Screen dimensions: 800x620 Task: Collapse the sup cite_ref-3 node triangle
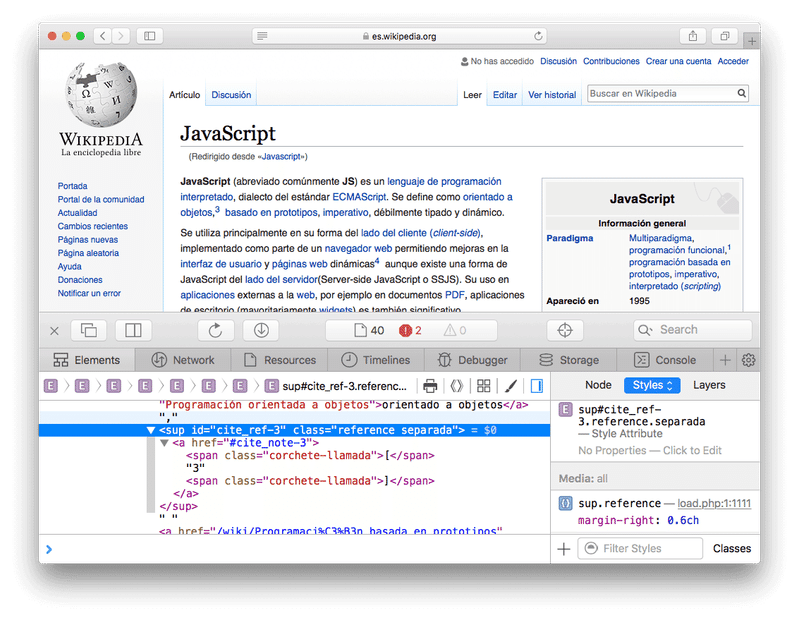point(151,430)
